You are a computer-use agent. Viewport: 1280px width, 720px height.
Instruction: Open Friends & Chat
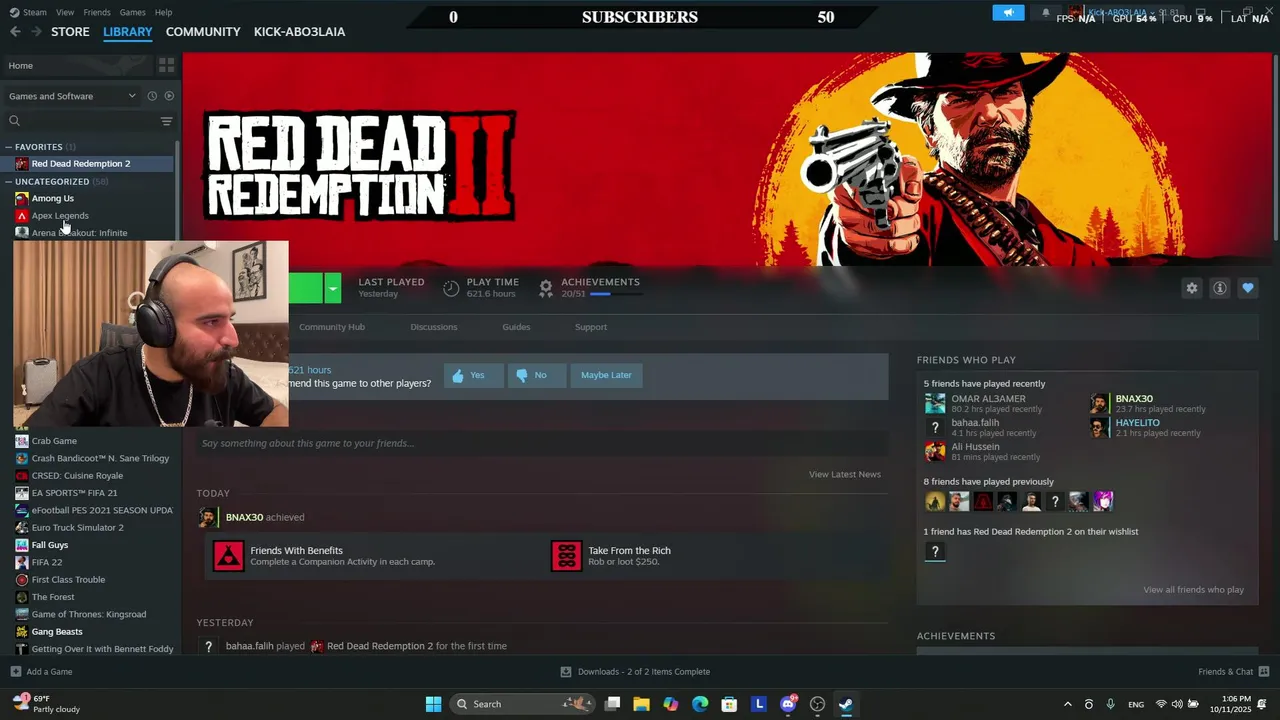[1234, 672]
